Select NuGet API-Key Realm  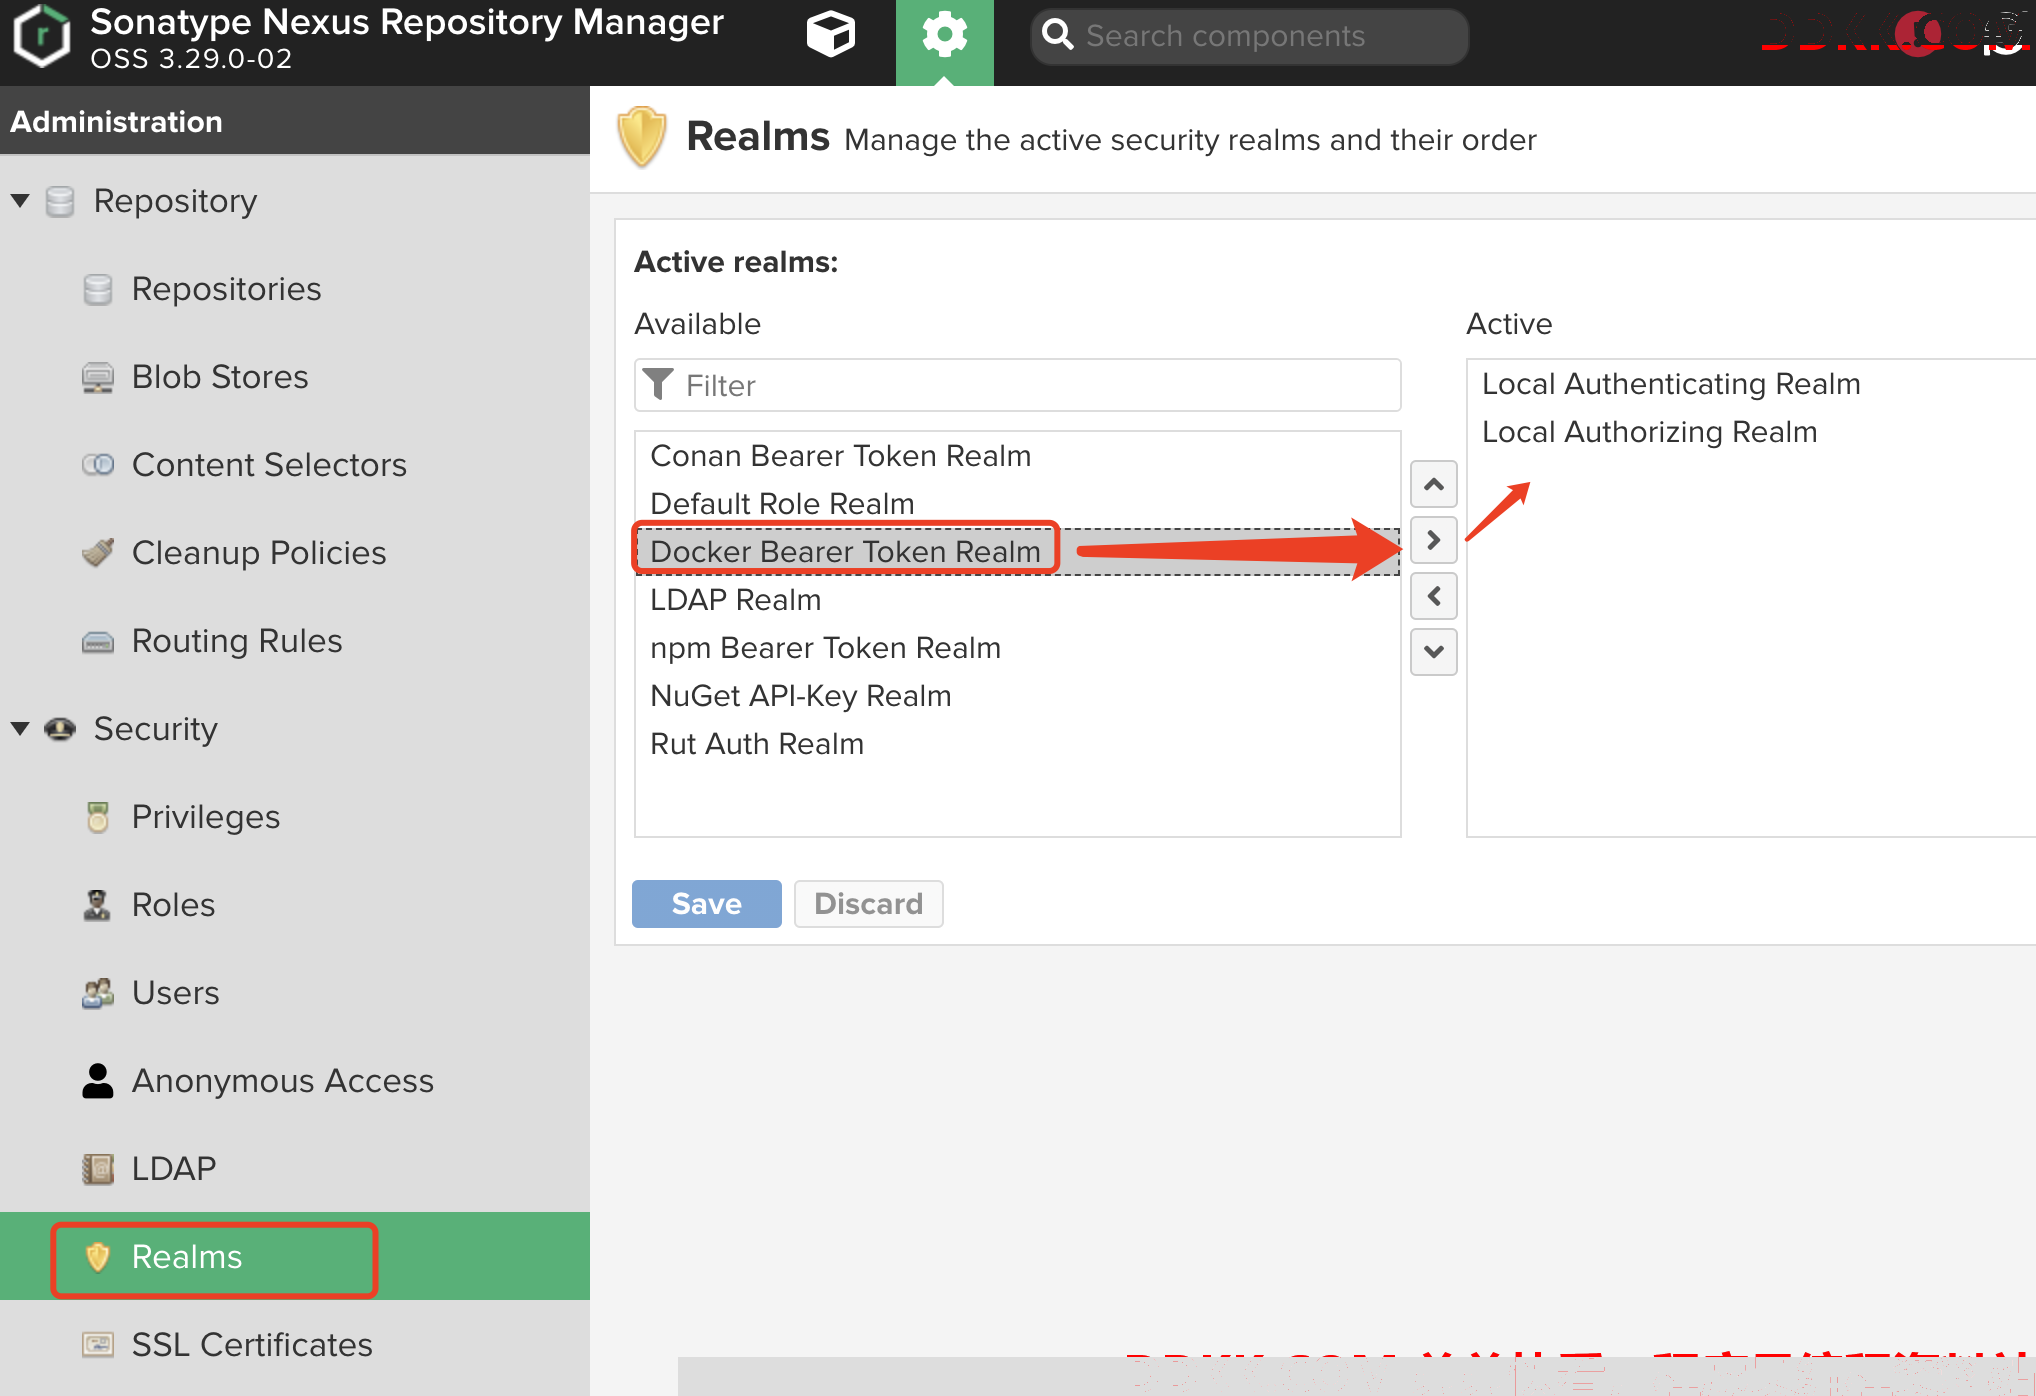pos(1018,696)
